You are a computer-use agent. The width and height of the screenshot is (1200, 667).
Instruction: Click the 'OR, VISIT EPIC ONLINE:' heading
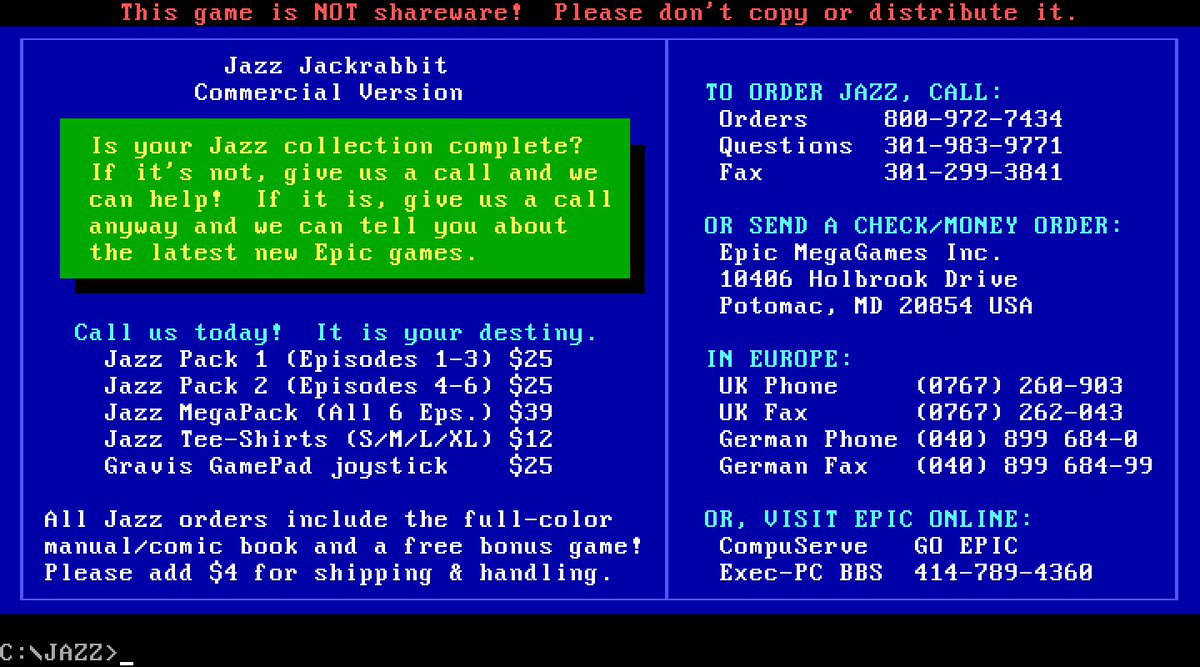868,519
